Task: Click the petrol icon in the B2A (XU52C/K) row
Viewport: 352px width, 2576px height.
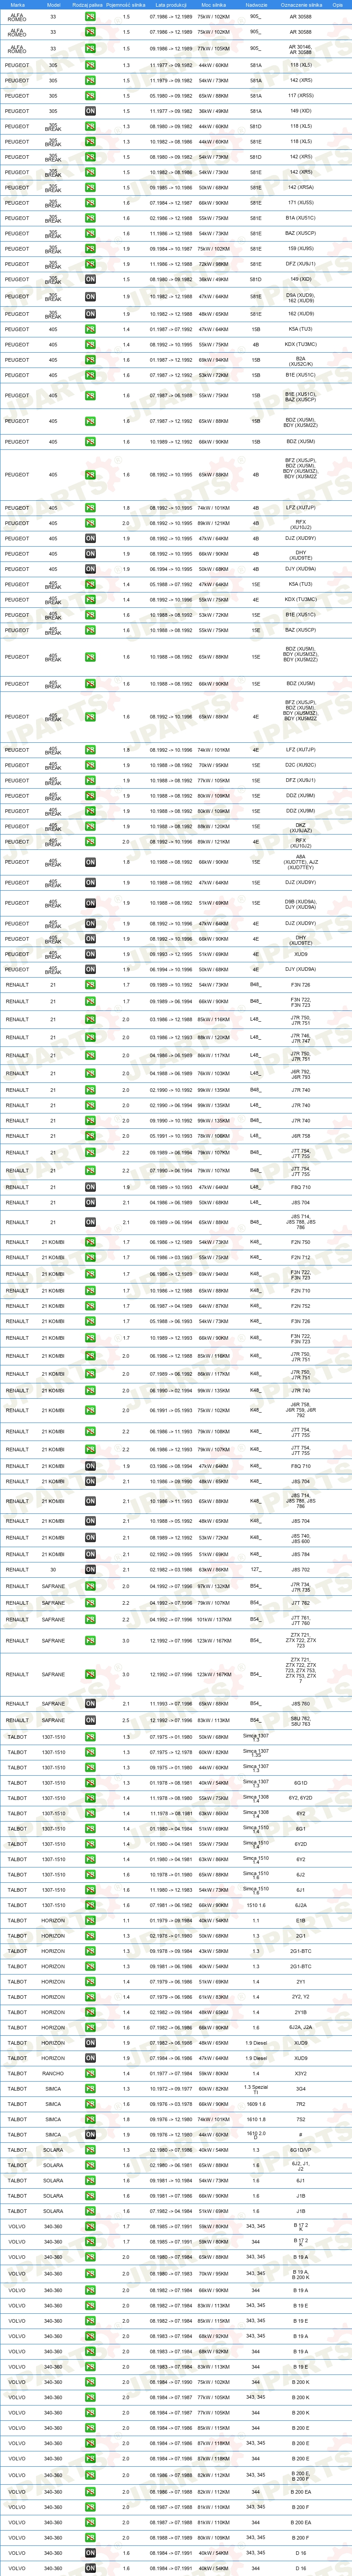Action: coord(90,360)
